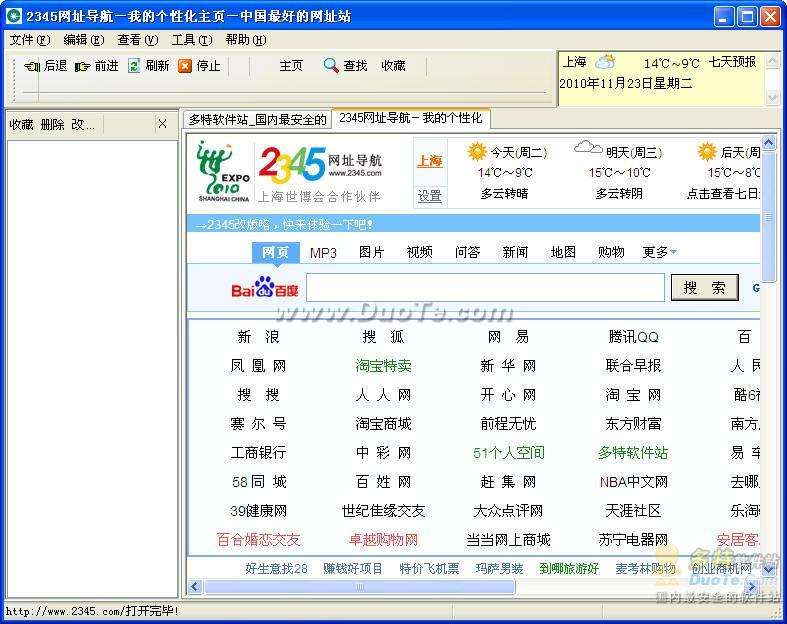Viewport: 787px width, 624px height.
Task: Open the 苏宁电器网 link
Action: [x=633, y=540]
